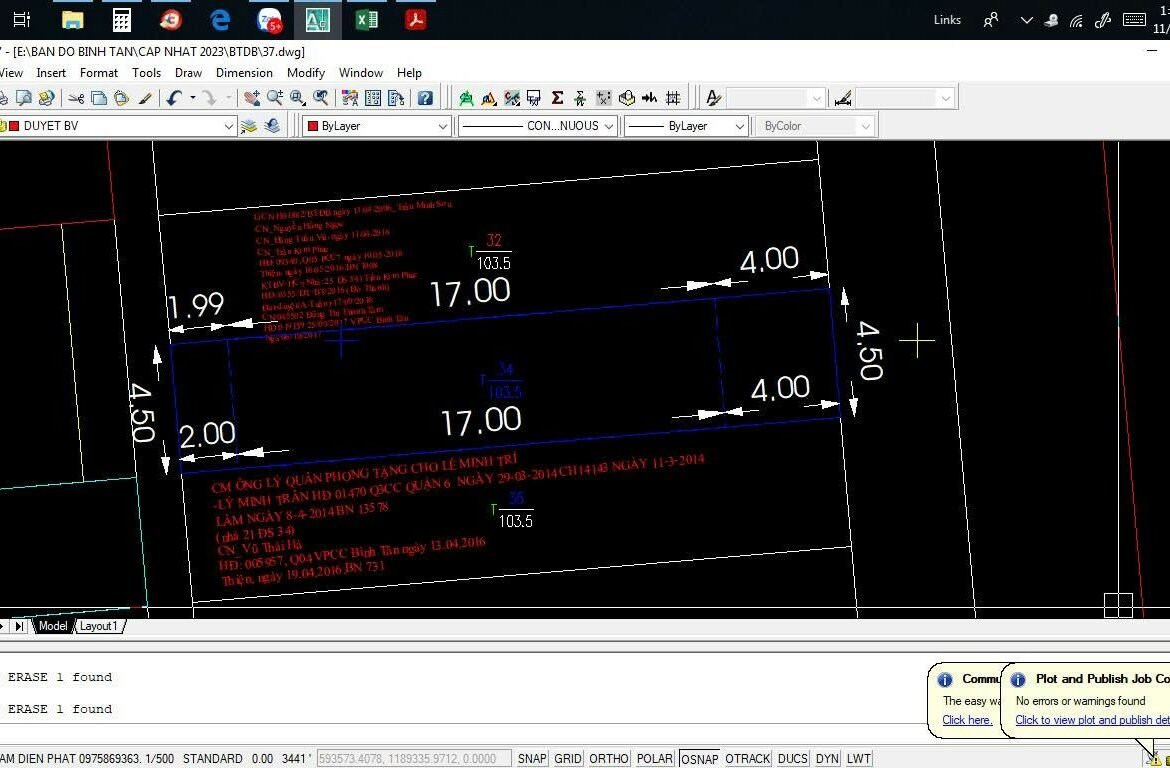The width and height of the screenshot is (1170, 768).
Task: Click the Sigma sum tool icon
Action: click(x=557, y=98)
